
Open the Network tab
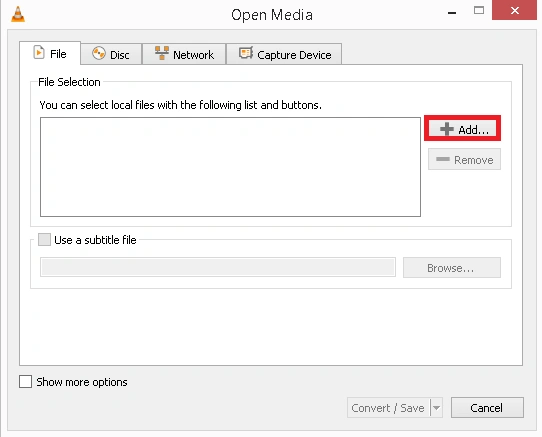click(x=184, y=54)
